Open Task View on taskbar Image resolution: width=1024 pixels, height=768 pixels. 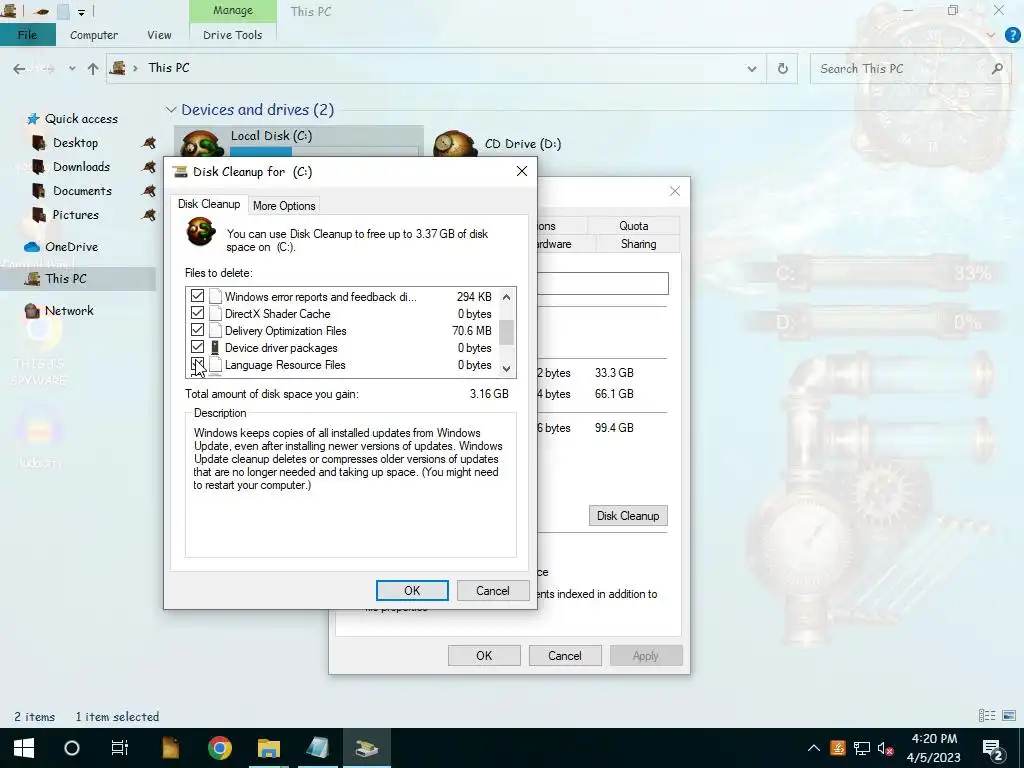pyautogui.click(x=120, y=748)
